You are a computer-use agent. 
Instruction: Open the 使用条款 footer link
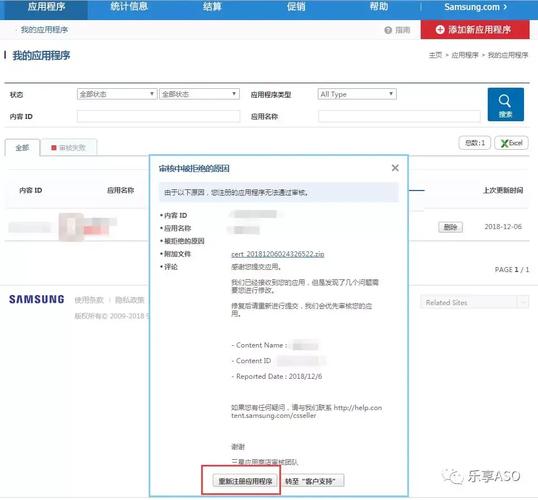(89, 300)
